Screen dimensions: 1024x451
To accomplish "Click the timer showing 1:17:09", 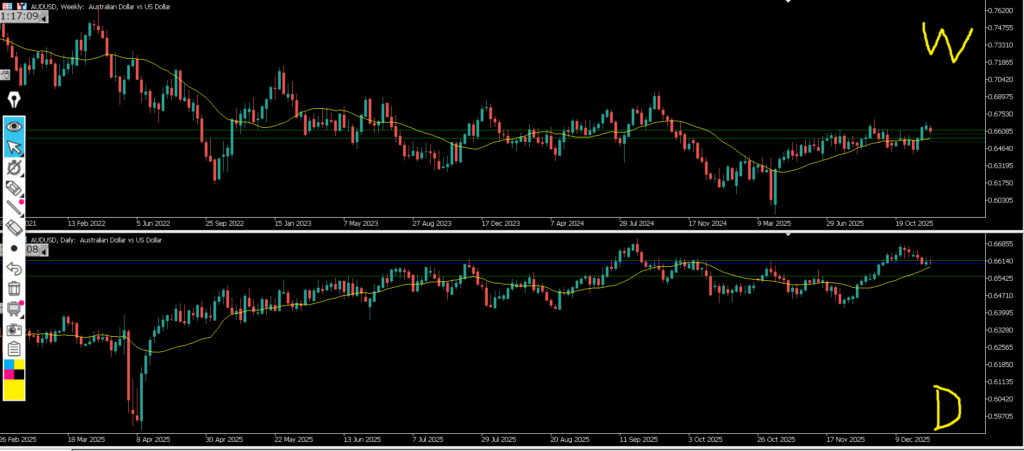I will point(20,17).
